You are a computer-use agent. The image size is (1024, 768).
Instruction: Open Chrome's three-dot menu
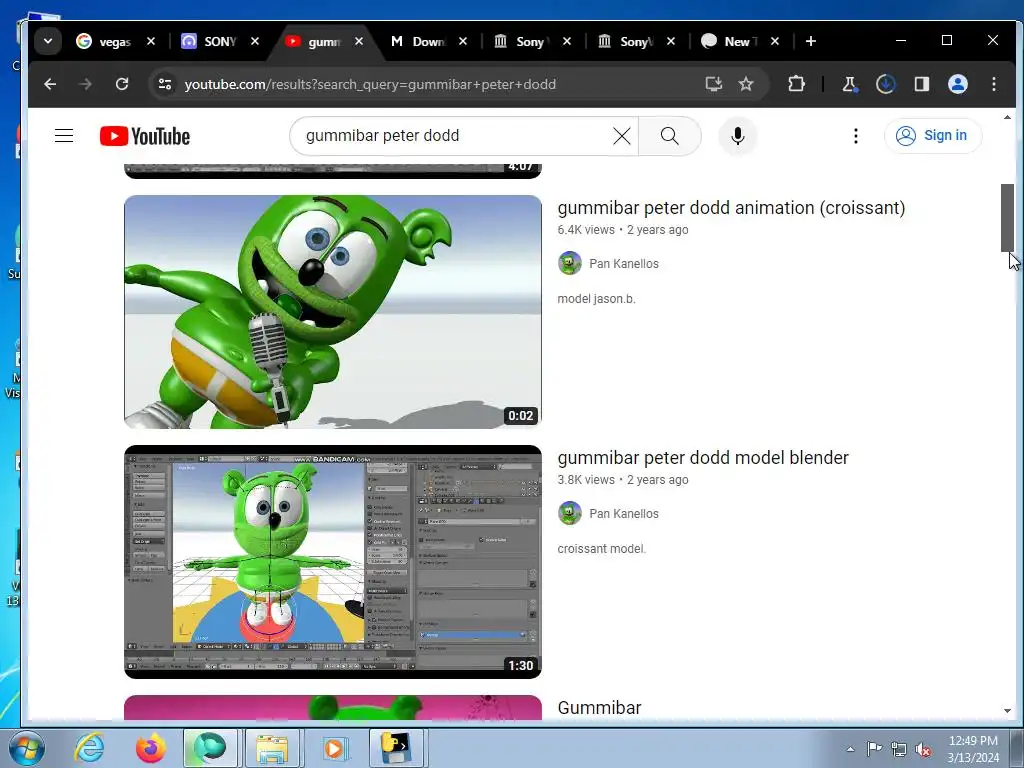coord(994,84)
